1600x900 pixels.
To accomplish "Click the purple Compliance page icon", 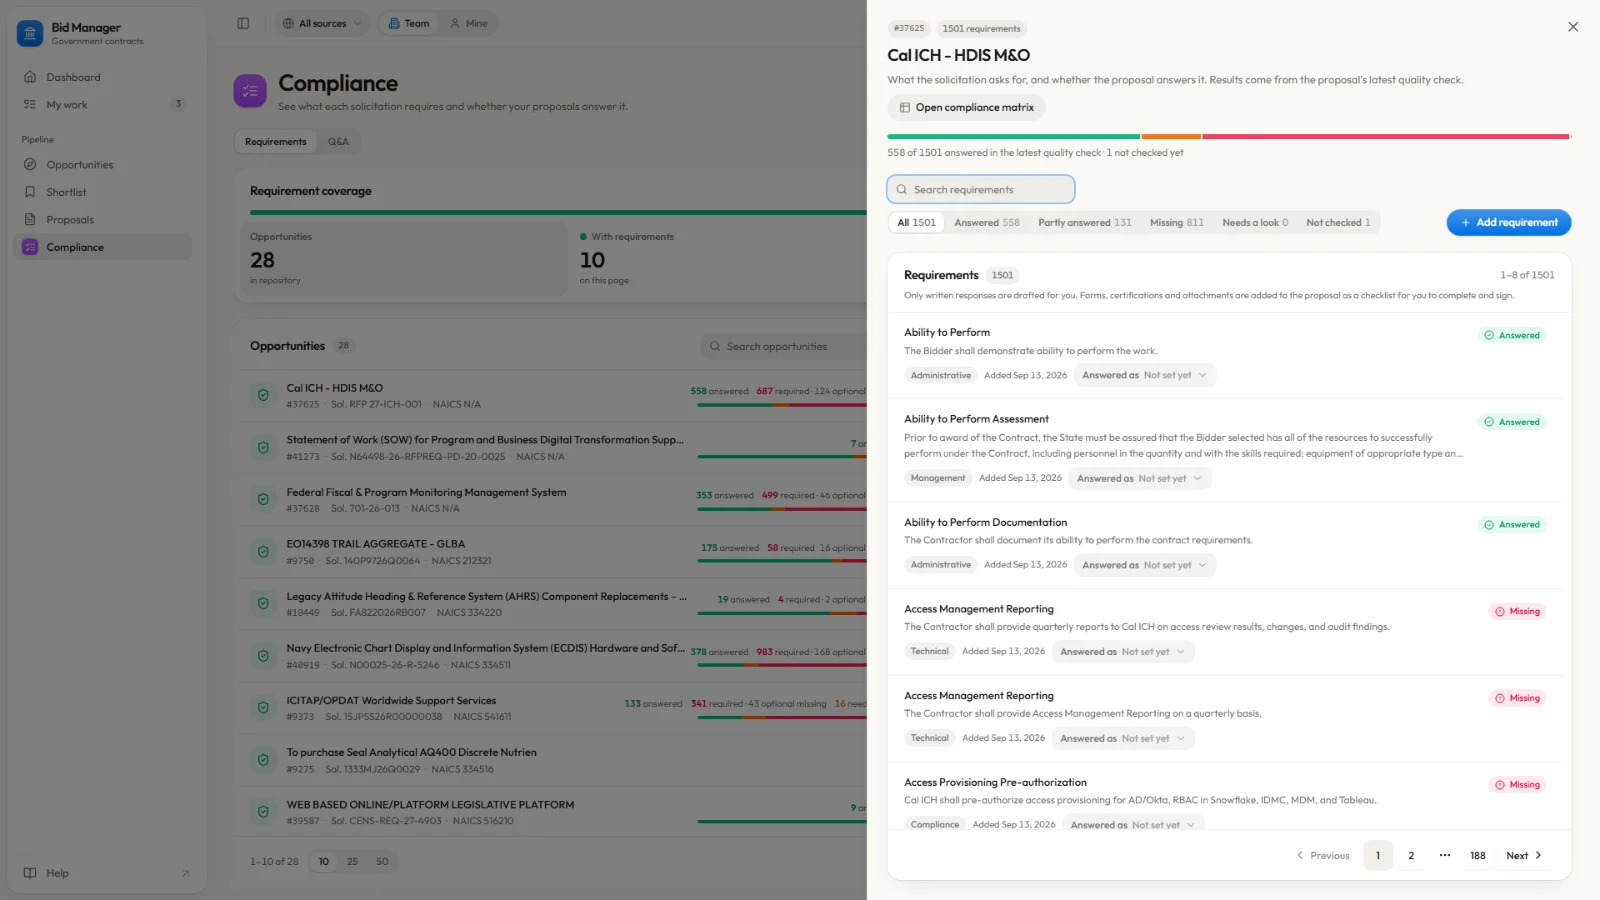I will 250,91.
